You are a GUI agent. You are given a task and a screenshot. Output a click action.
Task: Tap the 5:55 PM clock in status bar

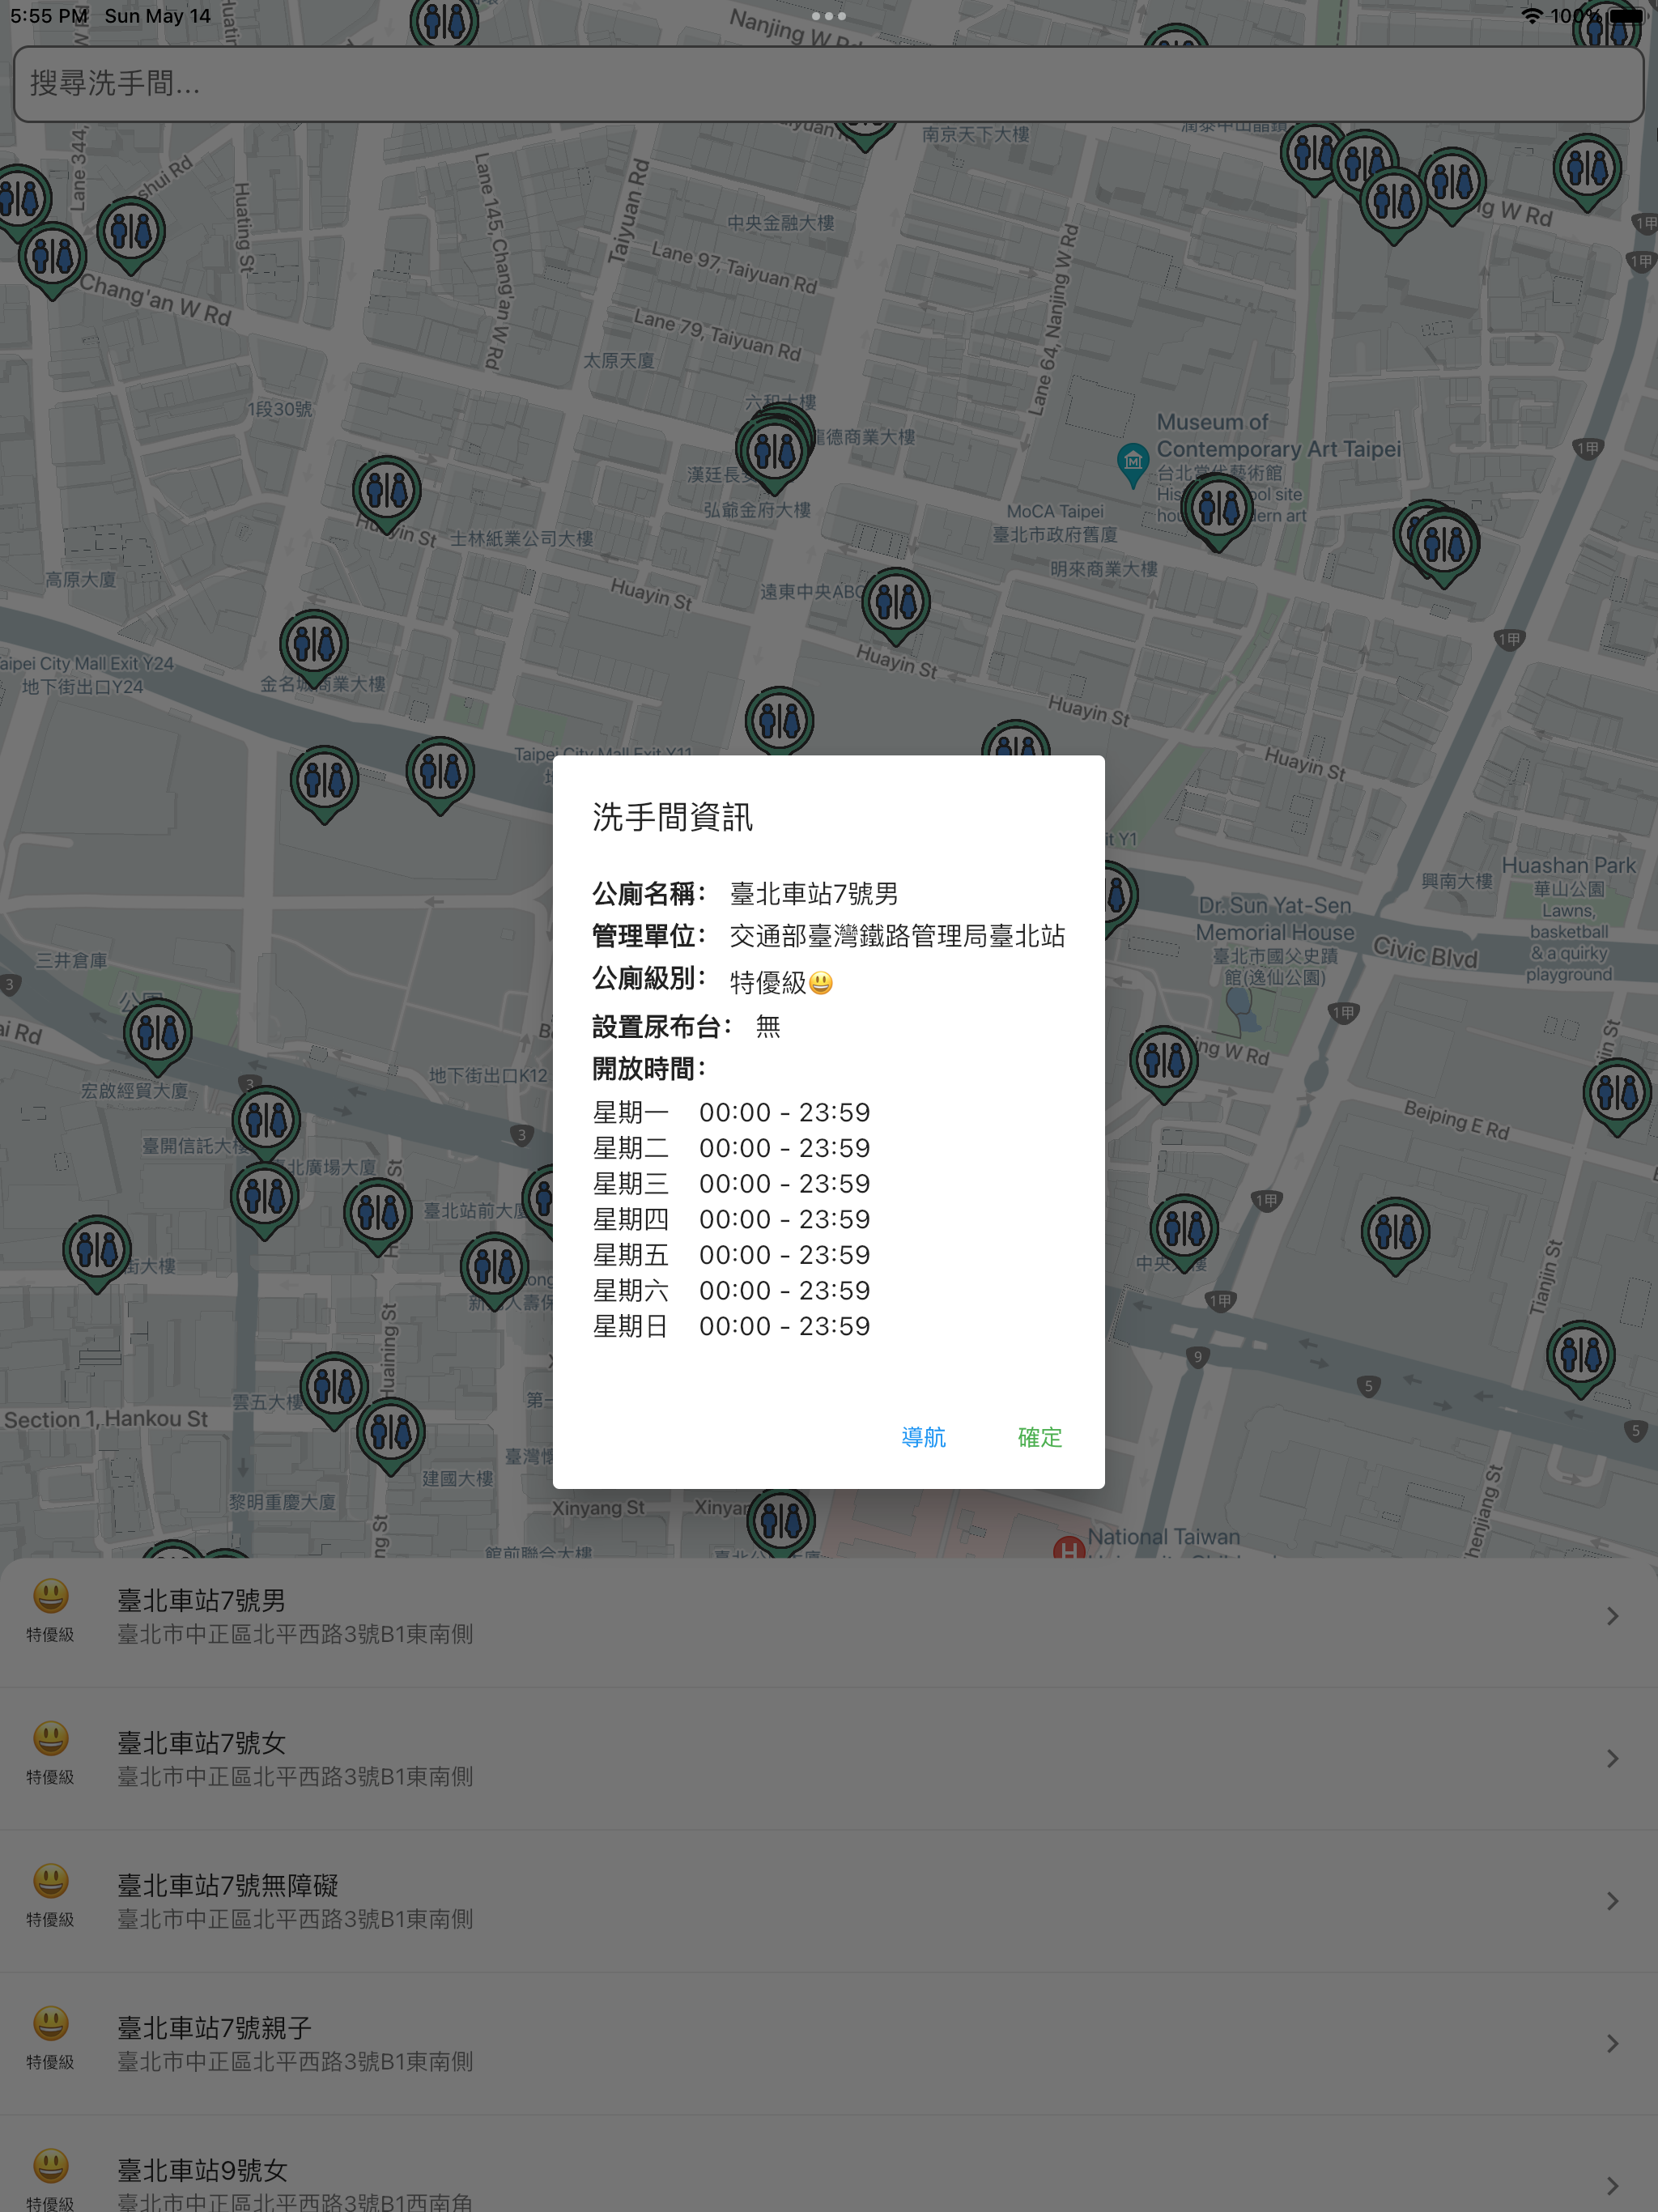(49, 16)
